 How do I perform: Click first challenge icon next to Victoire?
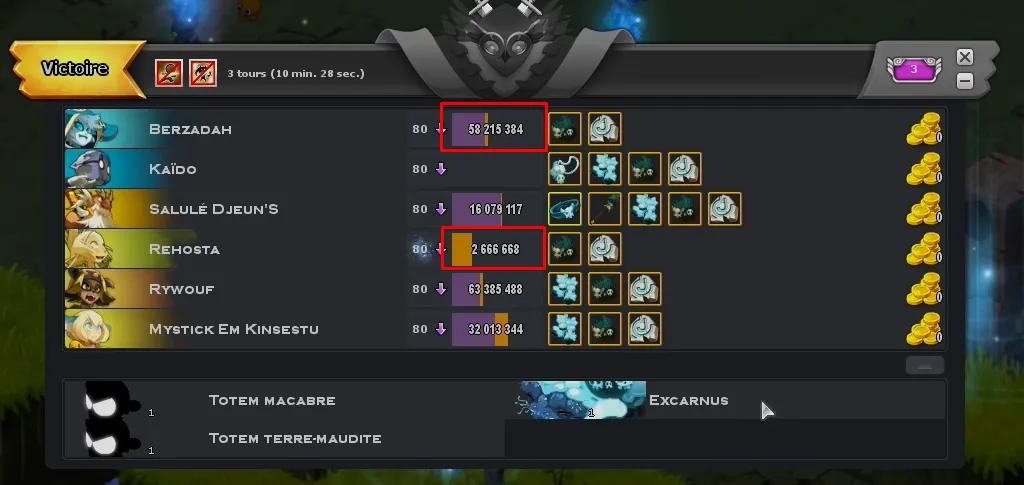168,72
